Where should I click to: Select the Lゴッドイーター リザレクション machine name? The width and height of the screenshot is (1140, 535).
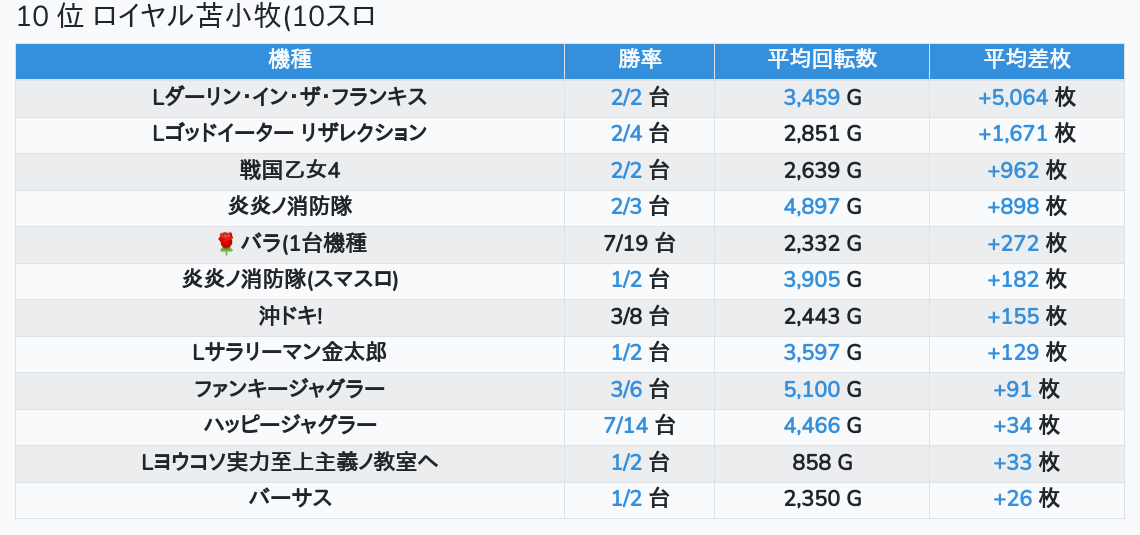pyautogui.click(x=290, y=134)
